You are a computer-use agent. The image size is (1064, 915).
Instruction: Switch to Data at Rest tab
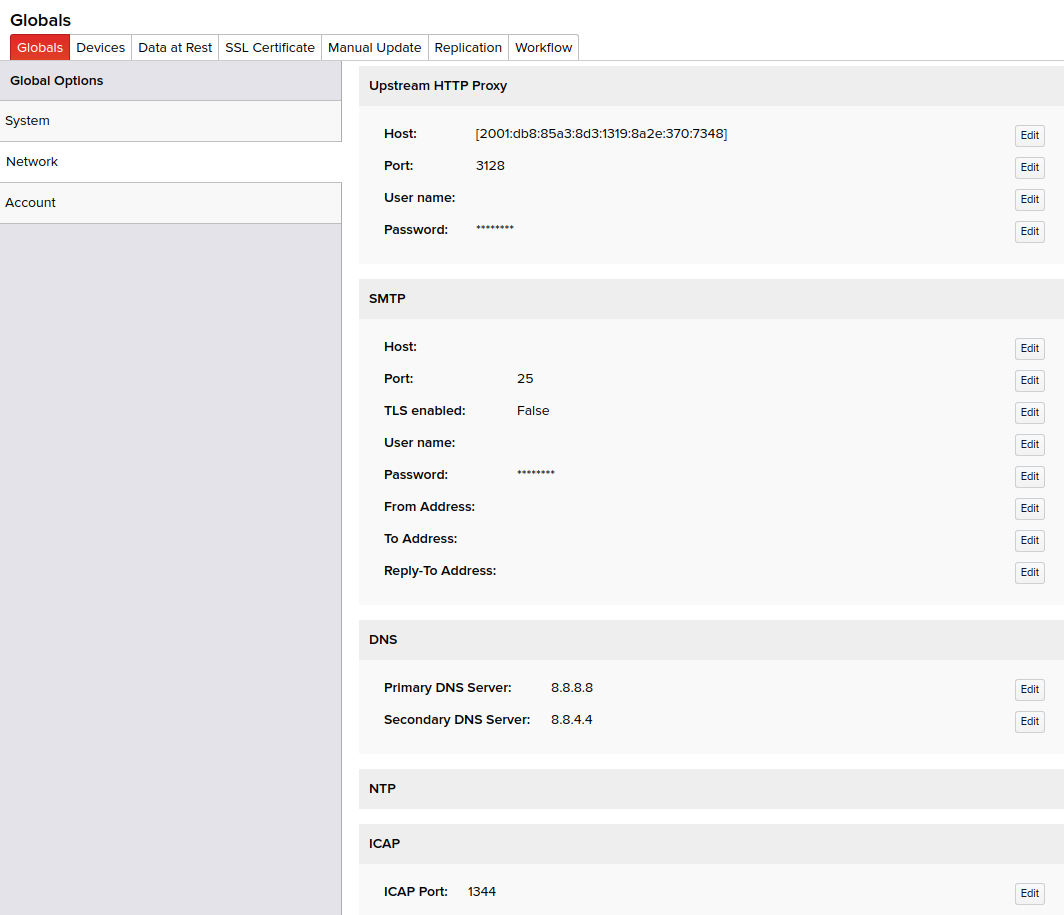point(175,48)
